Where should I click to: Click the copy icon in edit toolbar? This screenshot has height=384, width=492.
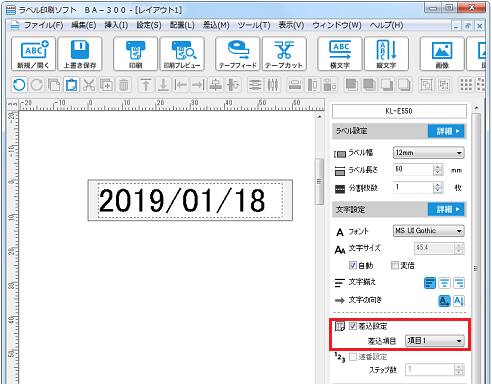[x=54, y=85]
